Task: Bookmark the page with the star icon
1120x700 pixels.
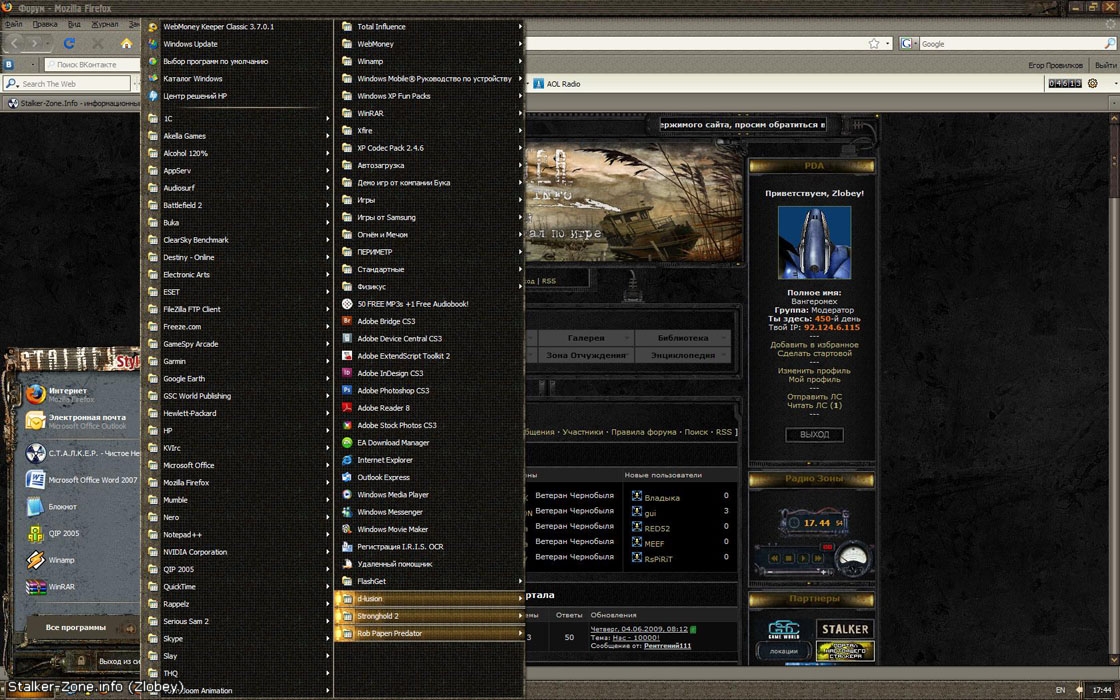Action: pyautogui.click(x=874, y=44)
